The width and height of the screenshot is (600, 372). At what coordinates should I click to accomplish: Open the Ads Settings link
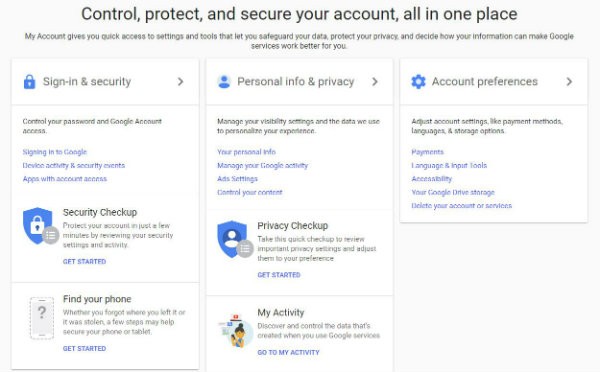tap(237, 179)
